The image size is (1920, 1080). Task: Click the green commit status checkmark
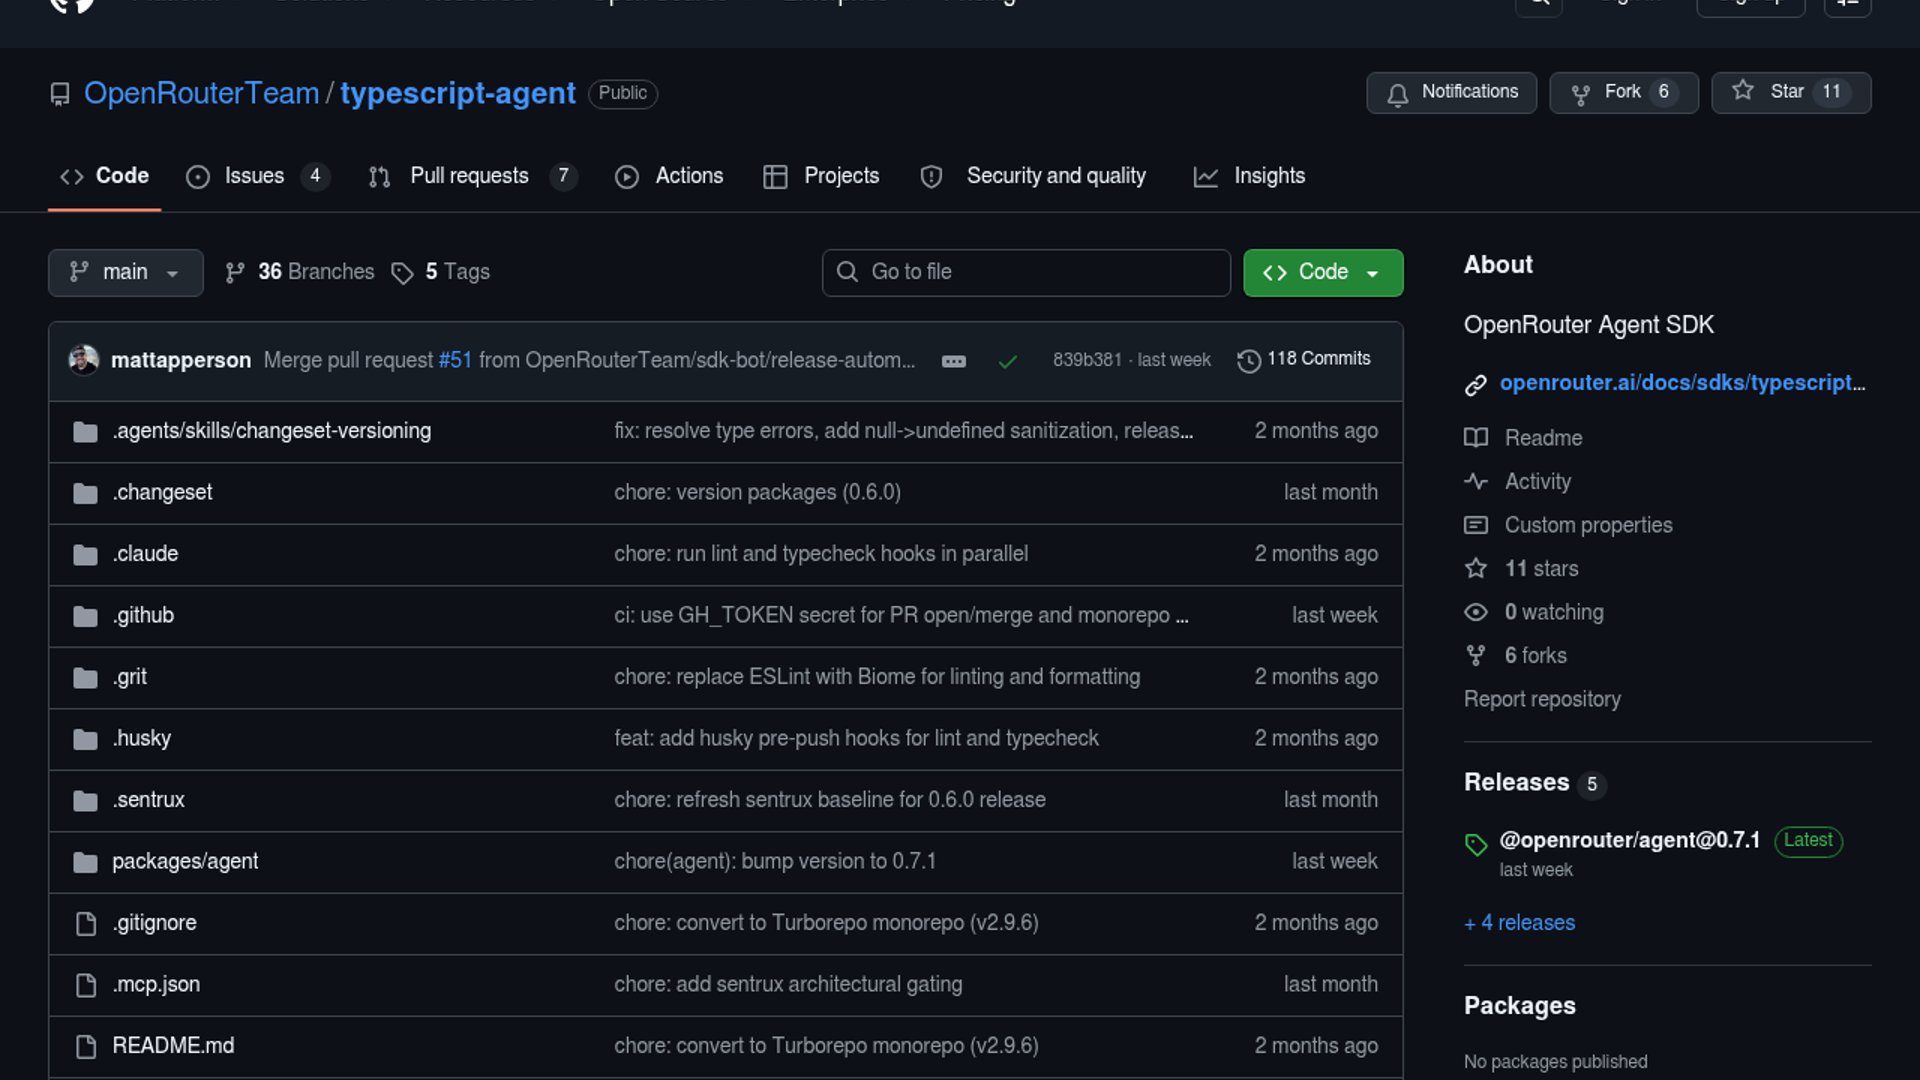1008,361
